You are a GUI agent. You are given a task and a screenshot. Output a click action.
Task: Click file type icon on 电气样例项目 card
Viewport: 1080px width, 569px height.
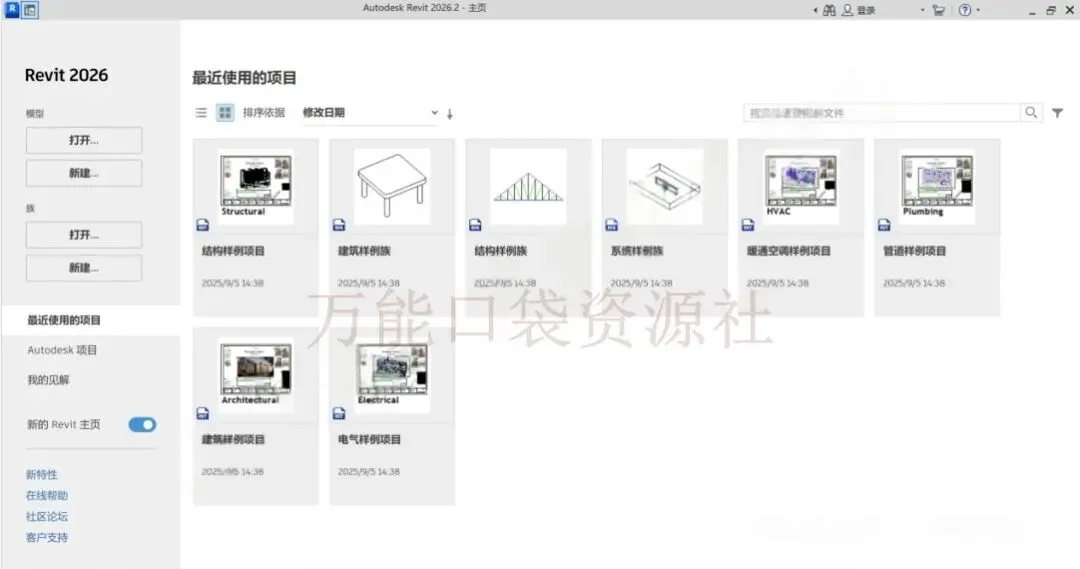[x=339, y=413]
